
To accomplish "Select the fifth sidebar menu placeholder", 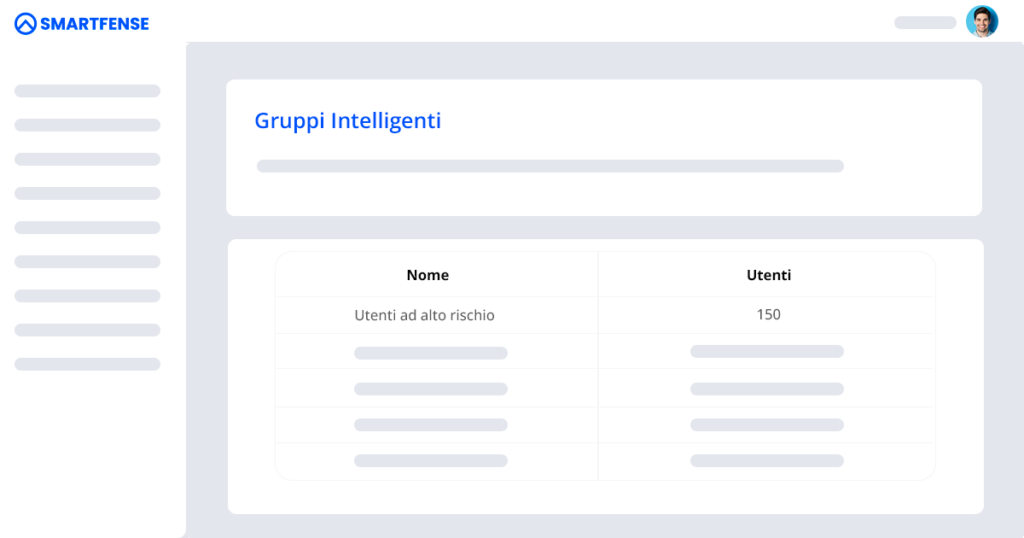I will click(88, 227).
